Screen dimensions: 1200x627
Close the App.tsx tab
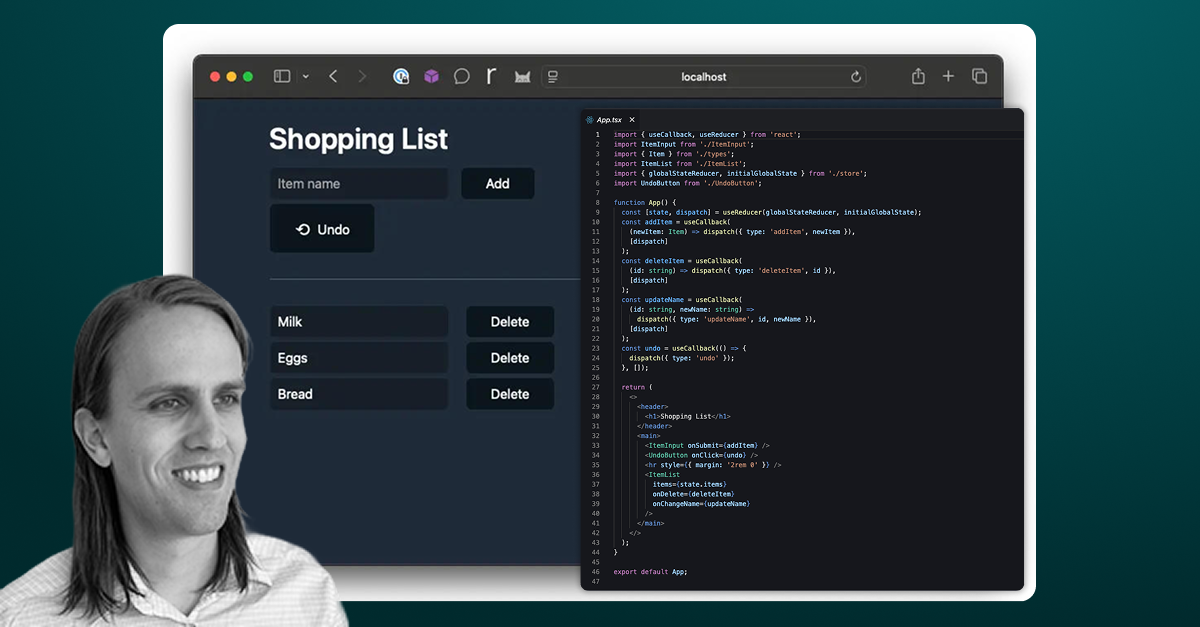click(x=632, y=119)
